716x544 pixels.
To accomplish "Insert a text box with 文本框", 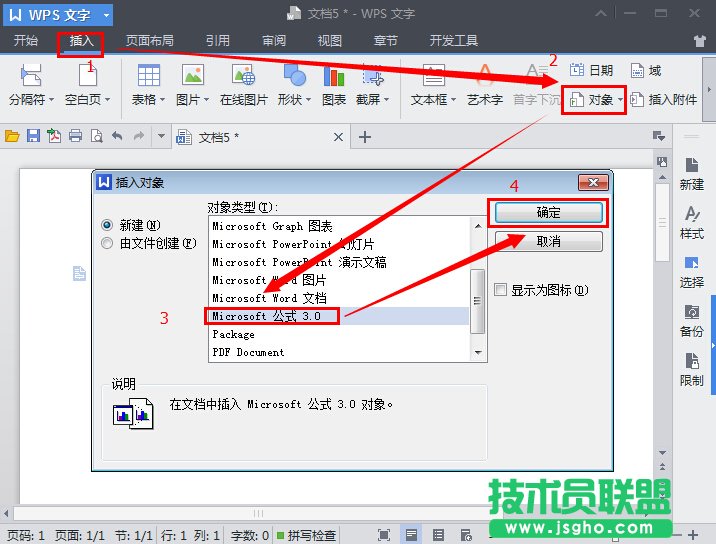I will [433, 75].
